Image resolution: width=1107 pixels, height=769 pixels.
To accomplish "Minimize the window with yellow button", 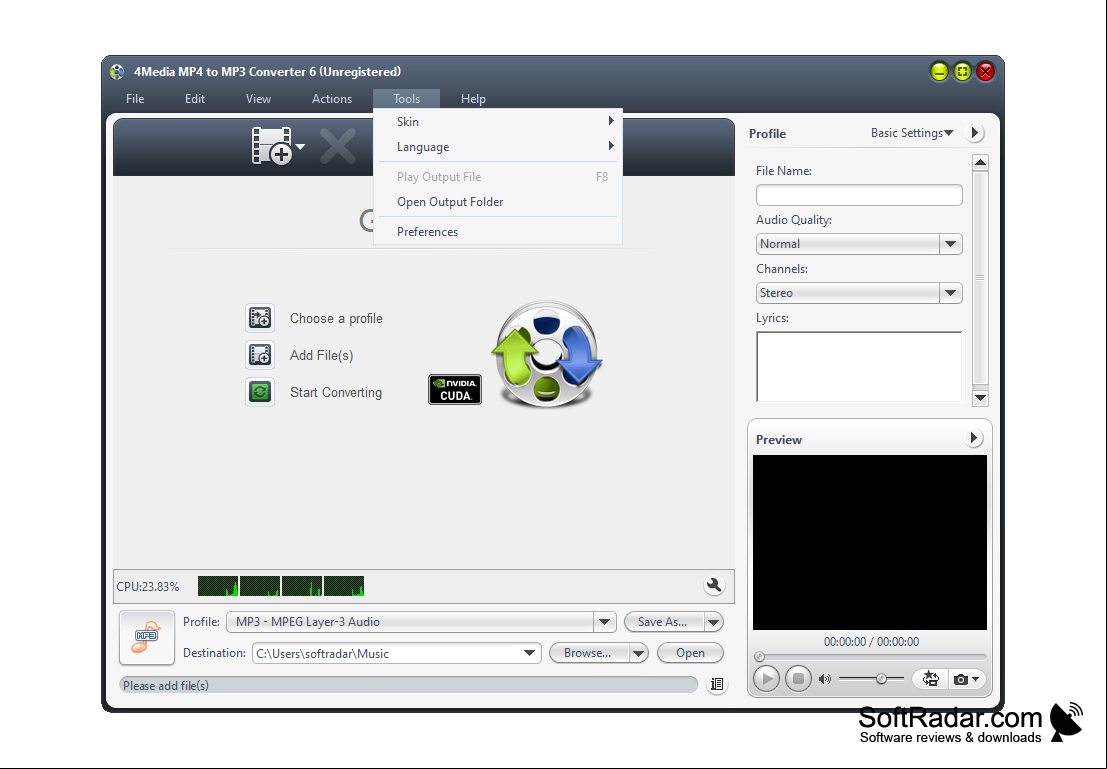I will 939,71.
